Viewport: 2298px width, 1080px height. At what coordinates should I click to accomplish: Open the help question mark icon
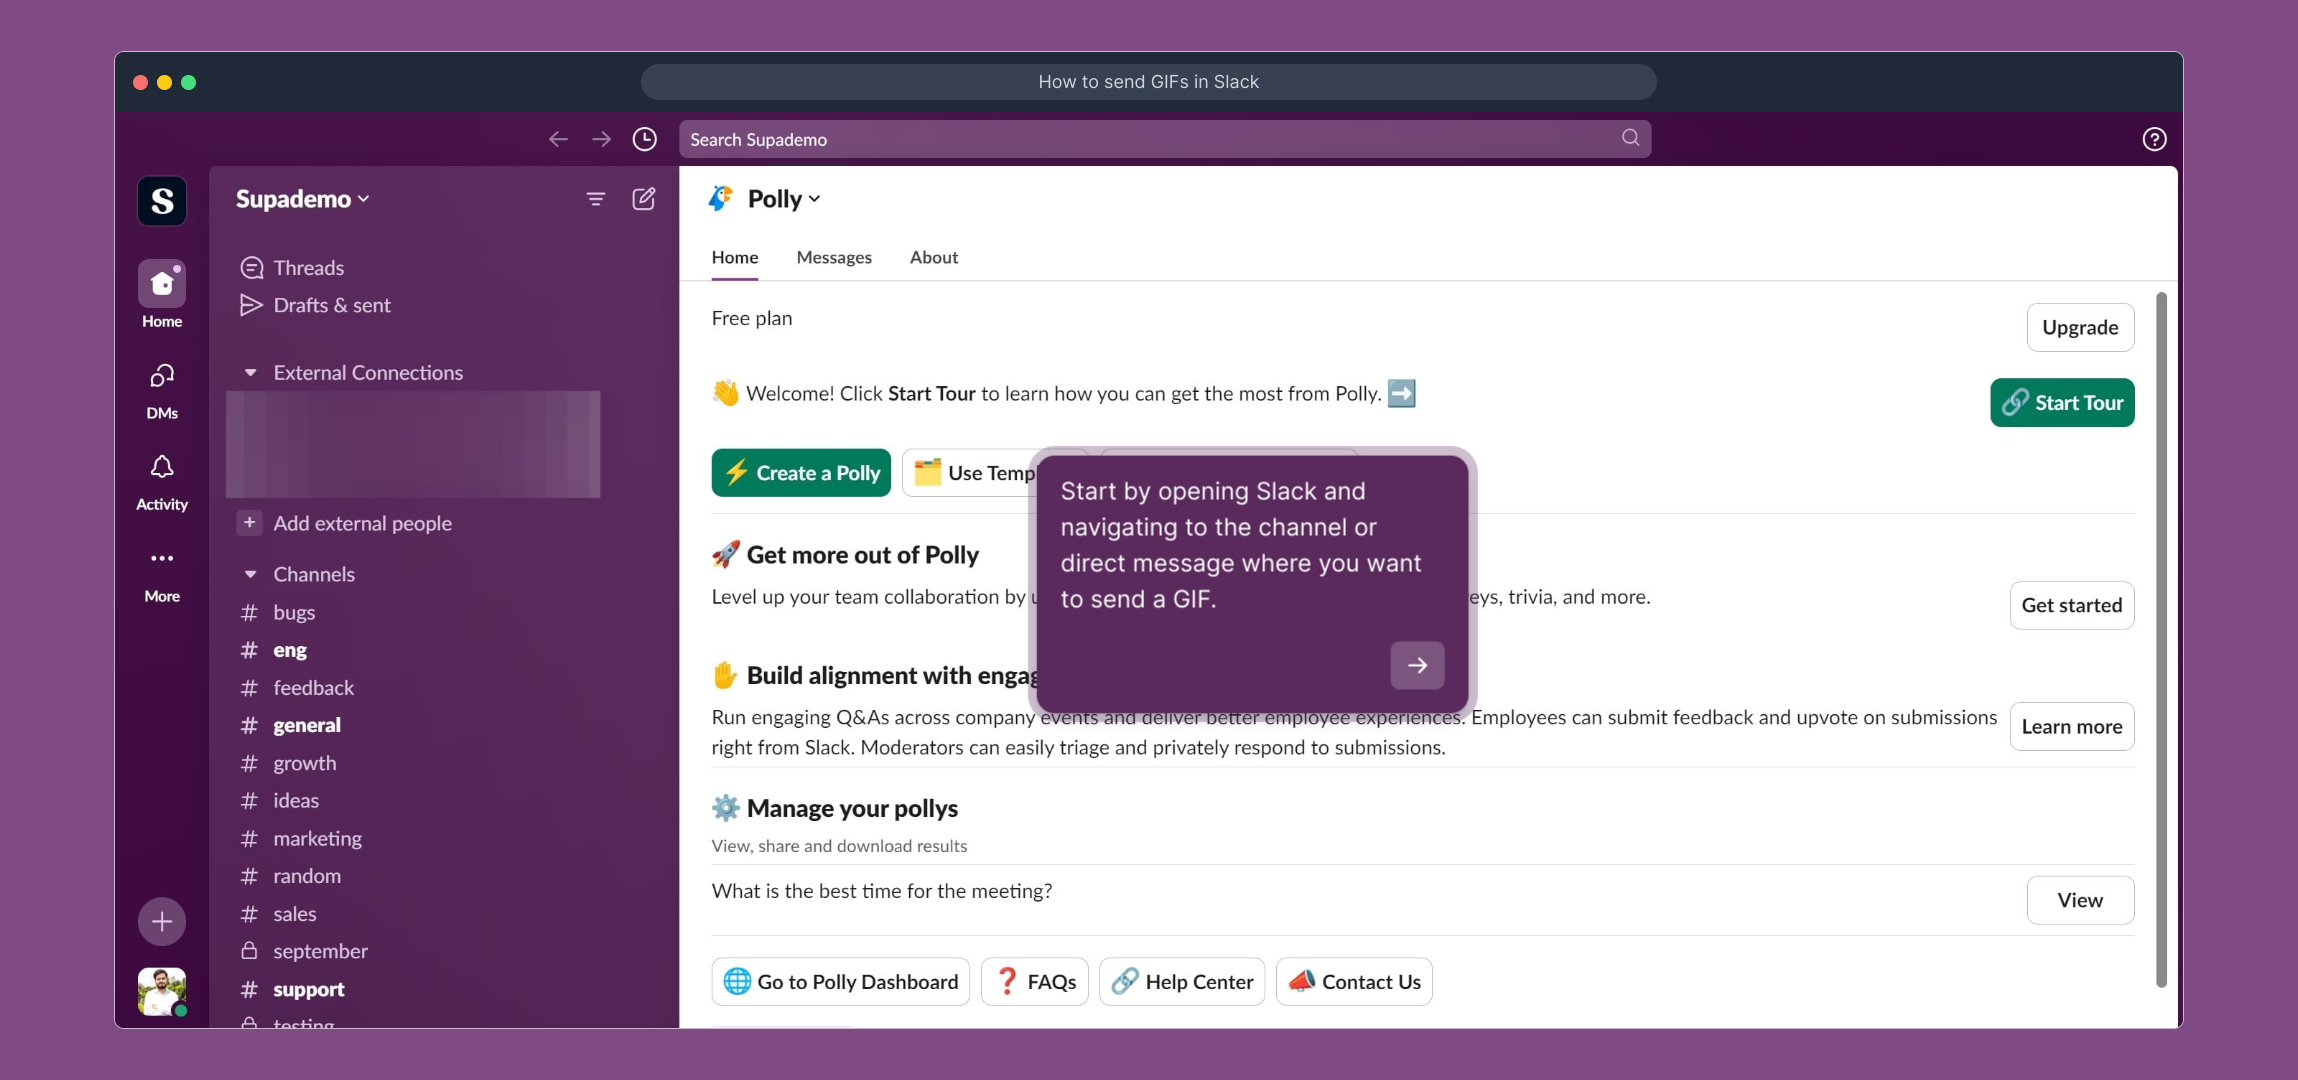click(2154, 139)
